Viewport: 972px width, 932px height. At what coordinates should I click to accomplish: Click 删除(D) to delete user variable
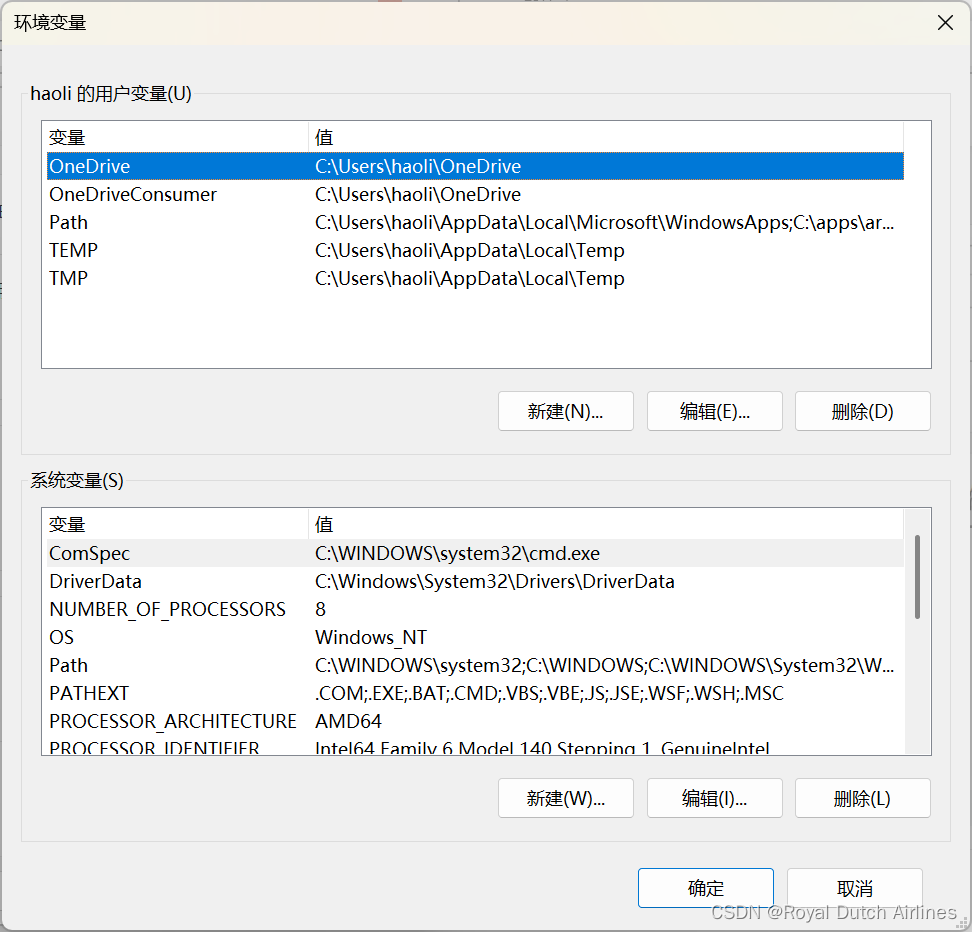click(x=862, y=411)
